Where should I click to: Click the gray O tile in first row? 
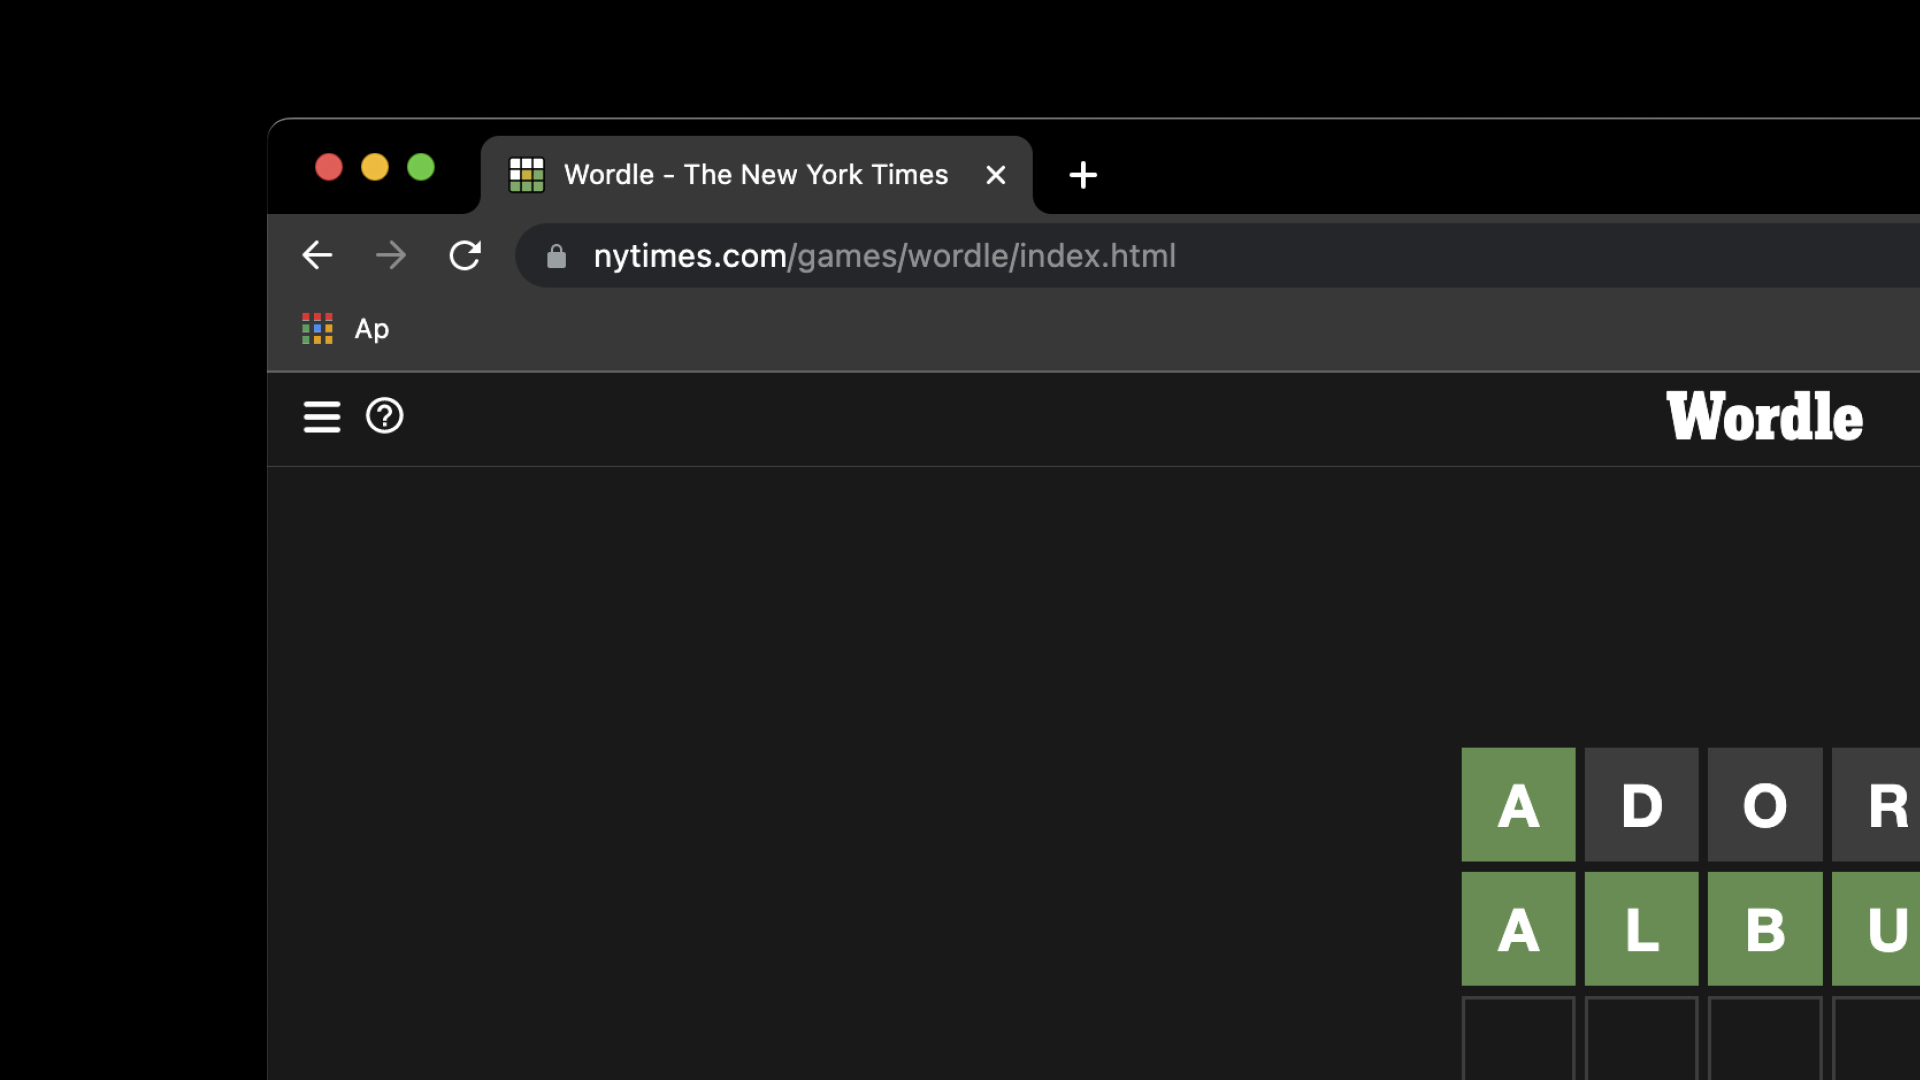[1764, 805]
